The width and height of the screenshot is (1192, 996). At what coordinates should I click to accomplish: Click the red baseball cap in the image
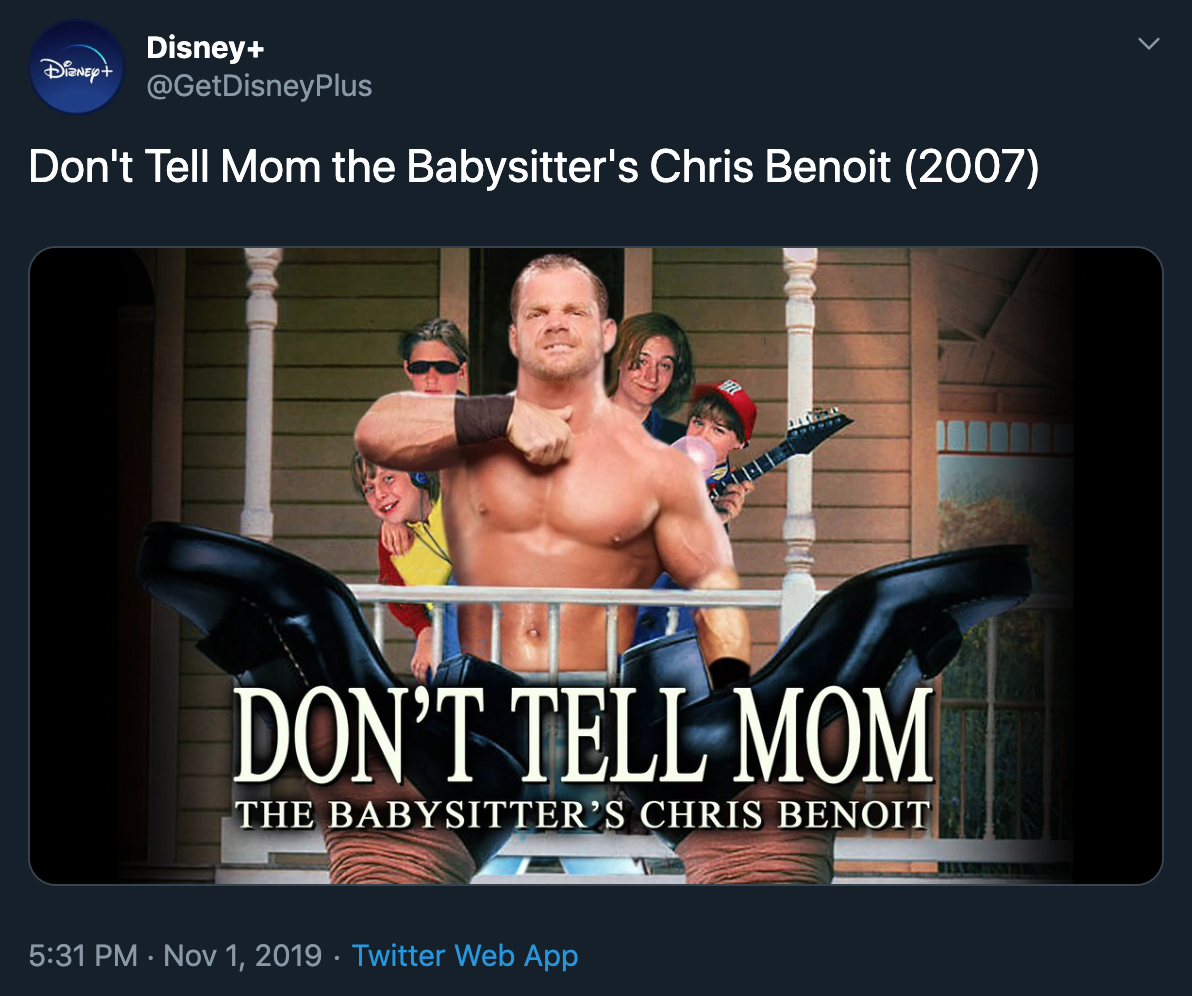click(725, 398)
